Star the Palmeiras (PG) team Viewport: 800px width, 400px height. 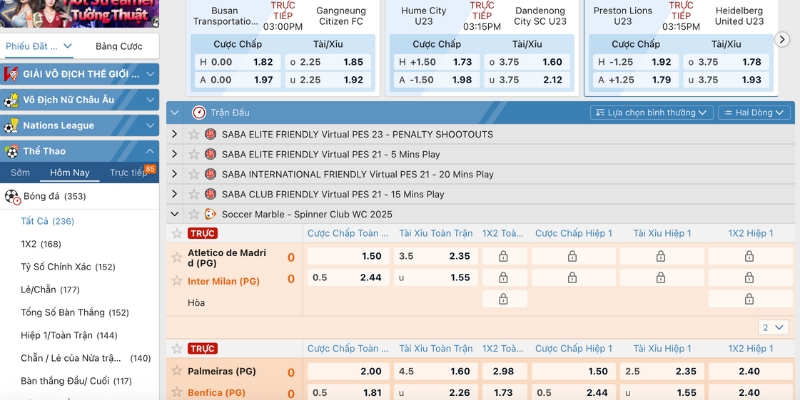pos(177,371)
